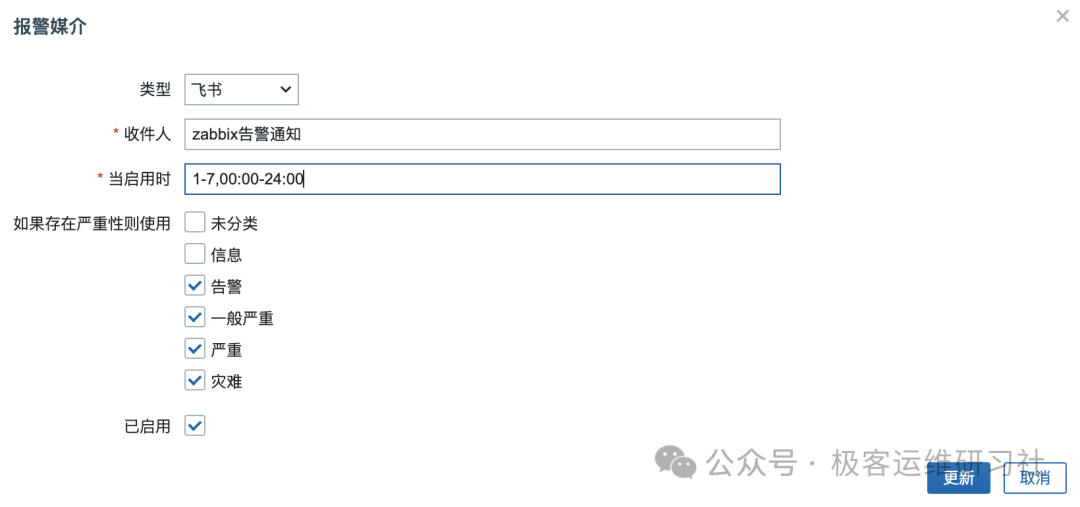Click the 当启用时 field label
1080x507 pixels.
[139, 179]
